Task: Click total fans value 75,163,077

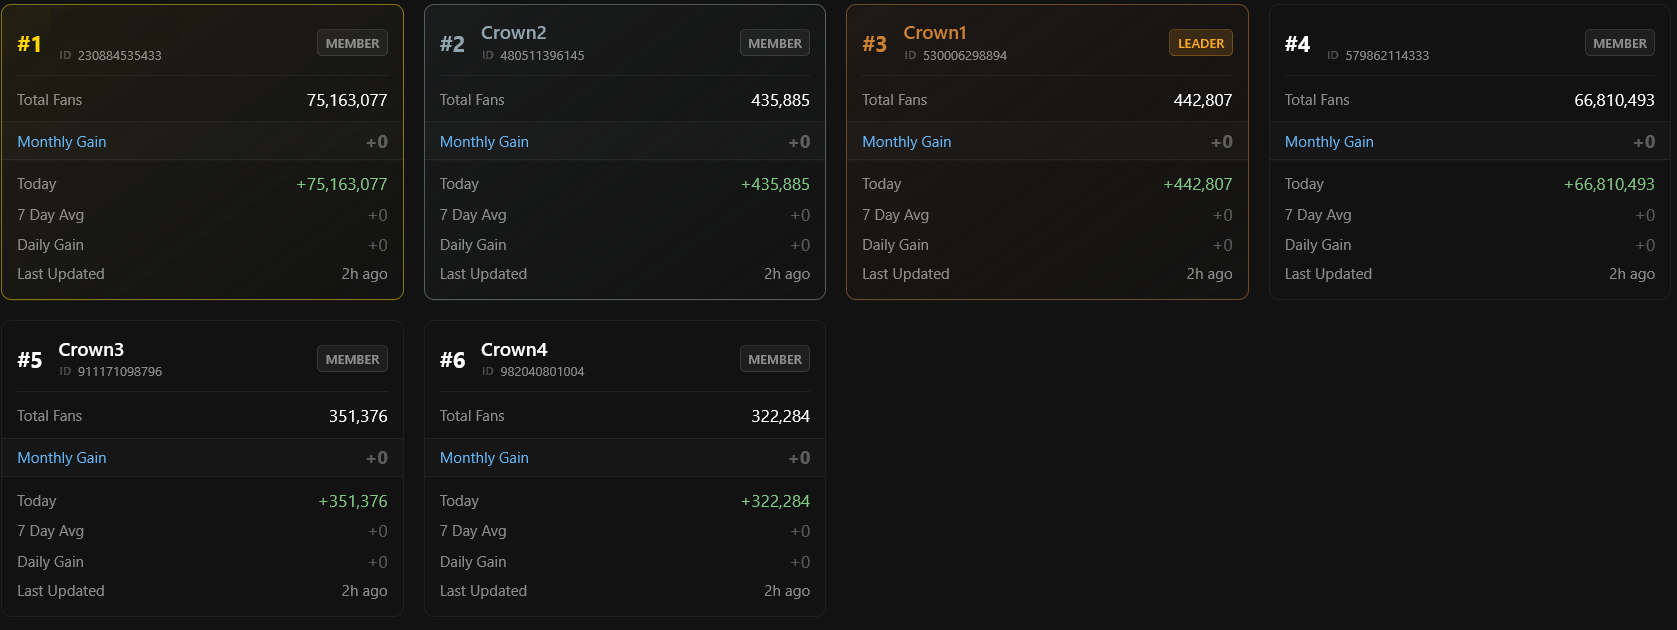Action: click(x=347, y=100)
